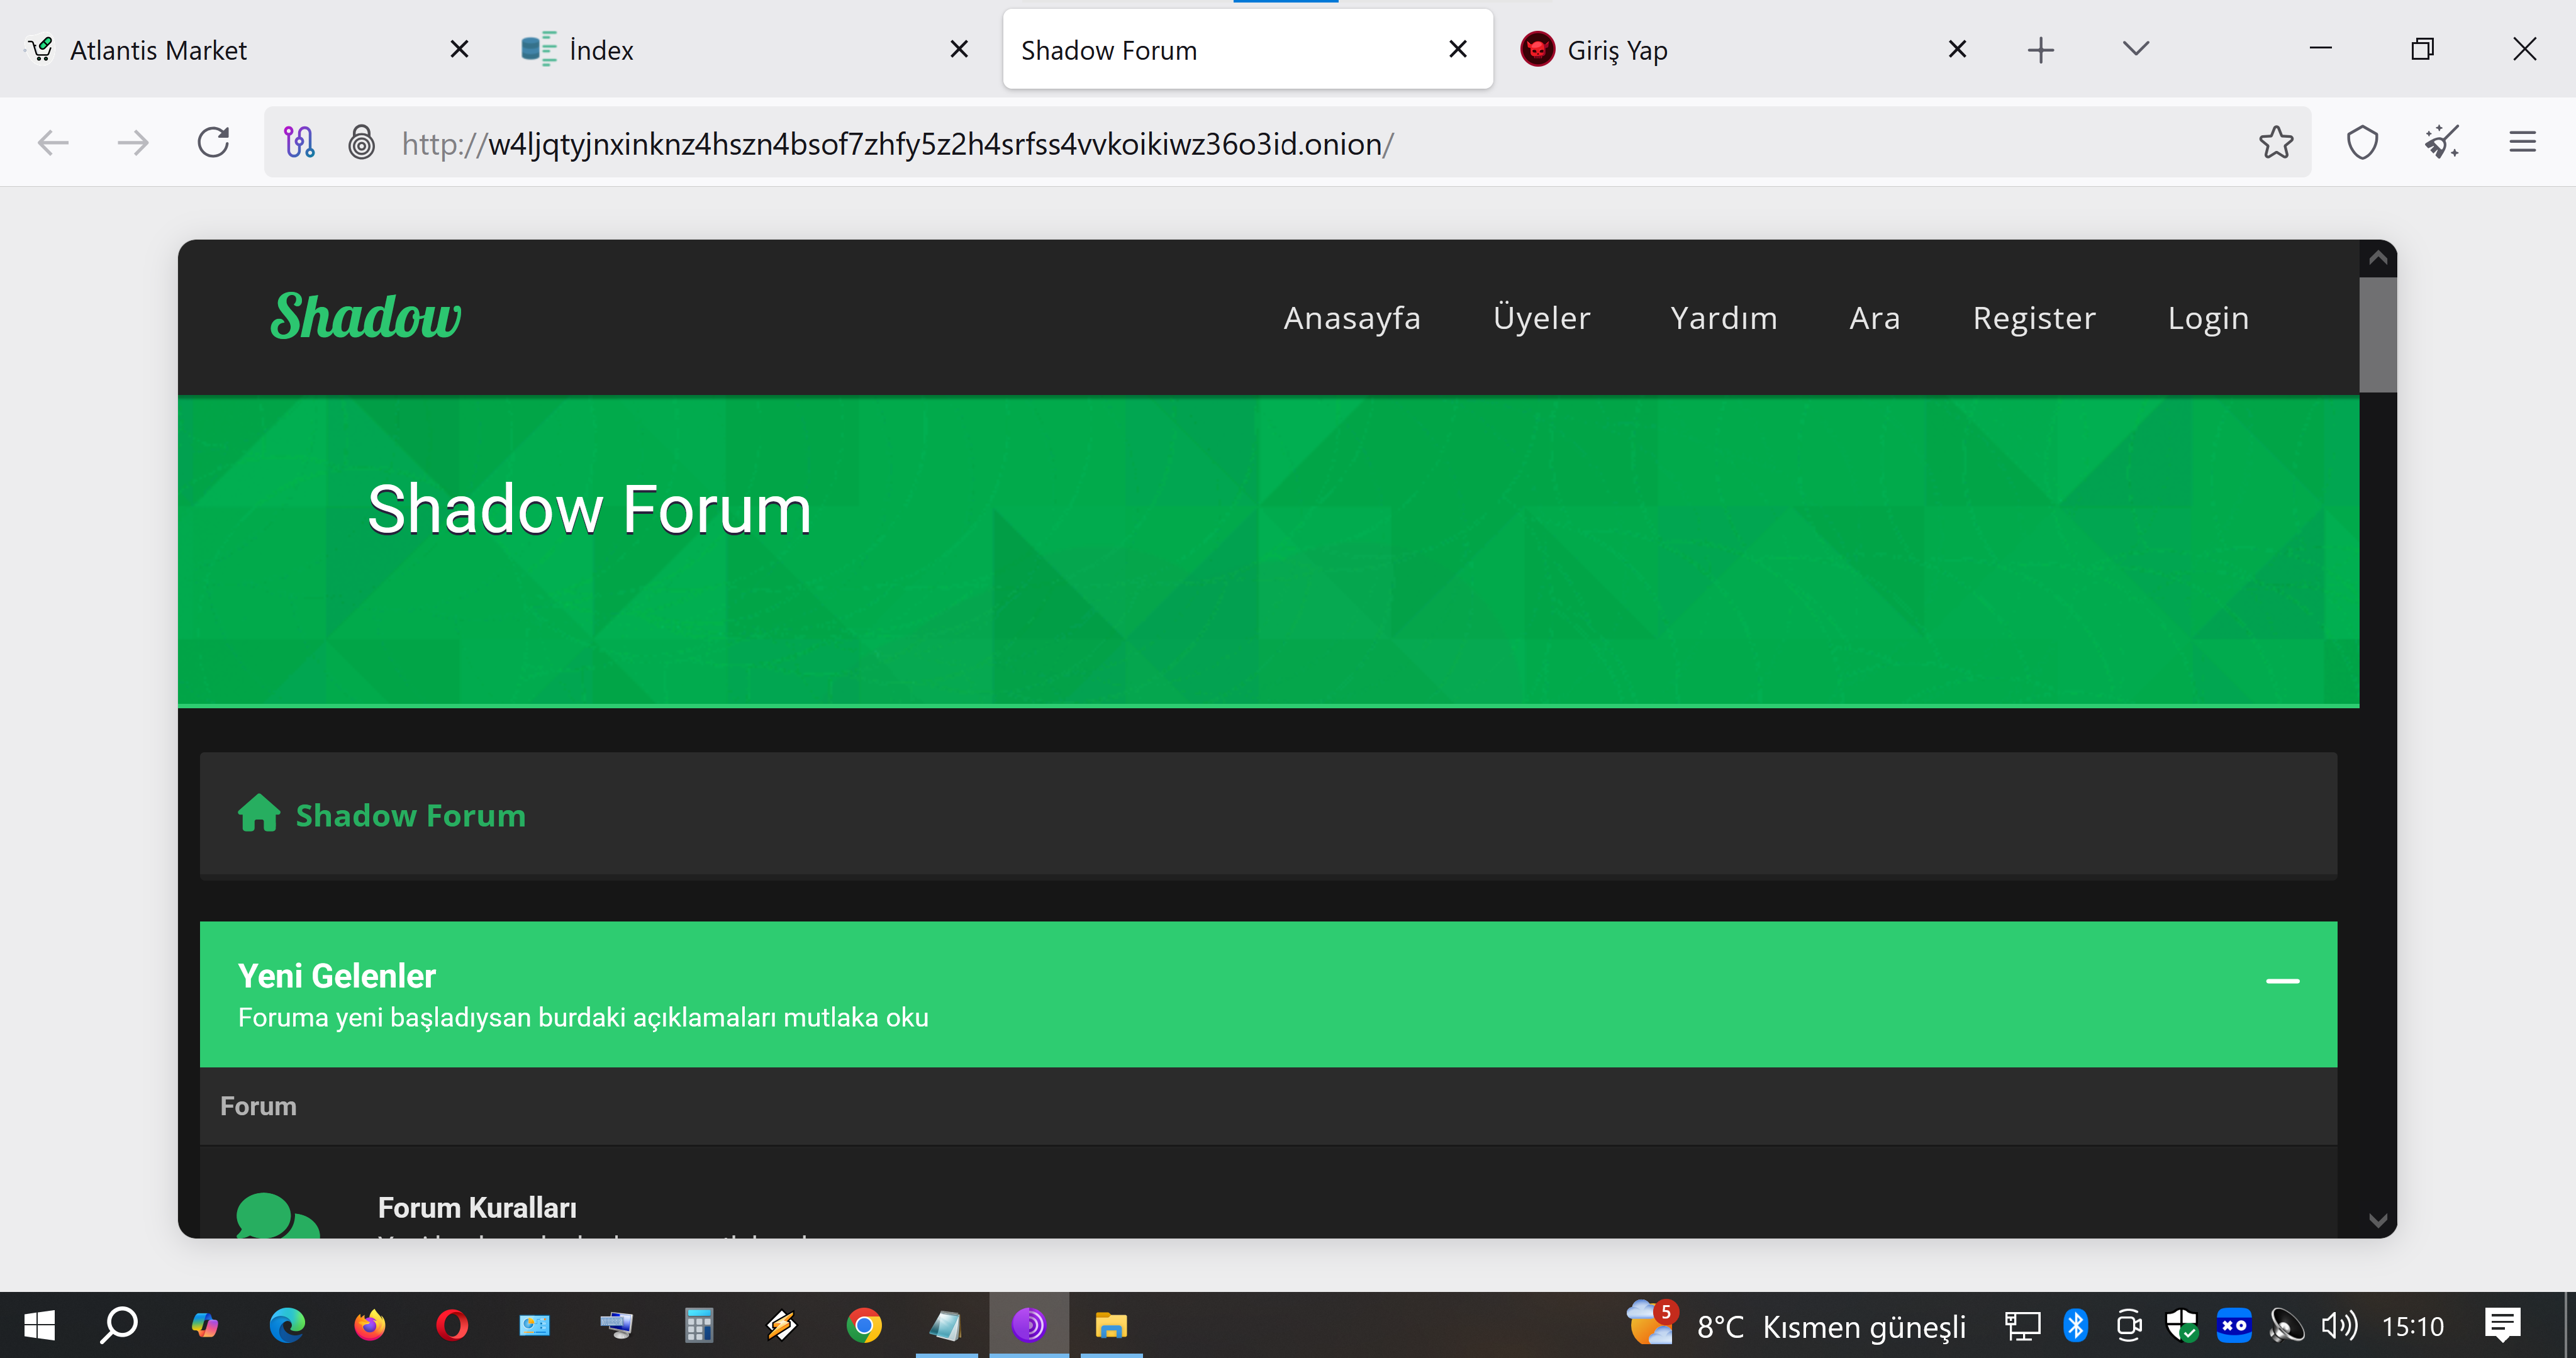
Task: Open the Register link
Action: [x=2033, y=318]
